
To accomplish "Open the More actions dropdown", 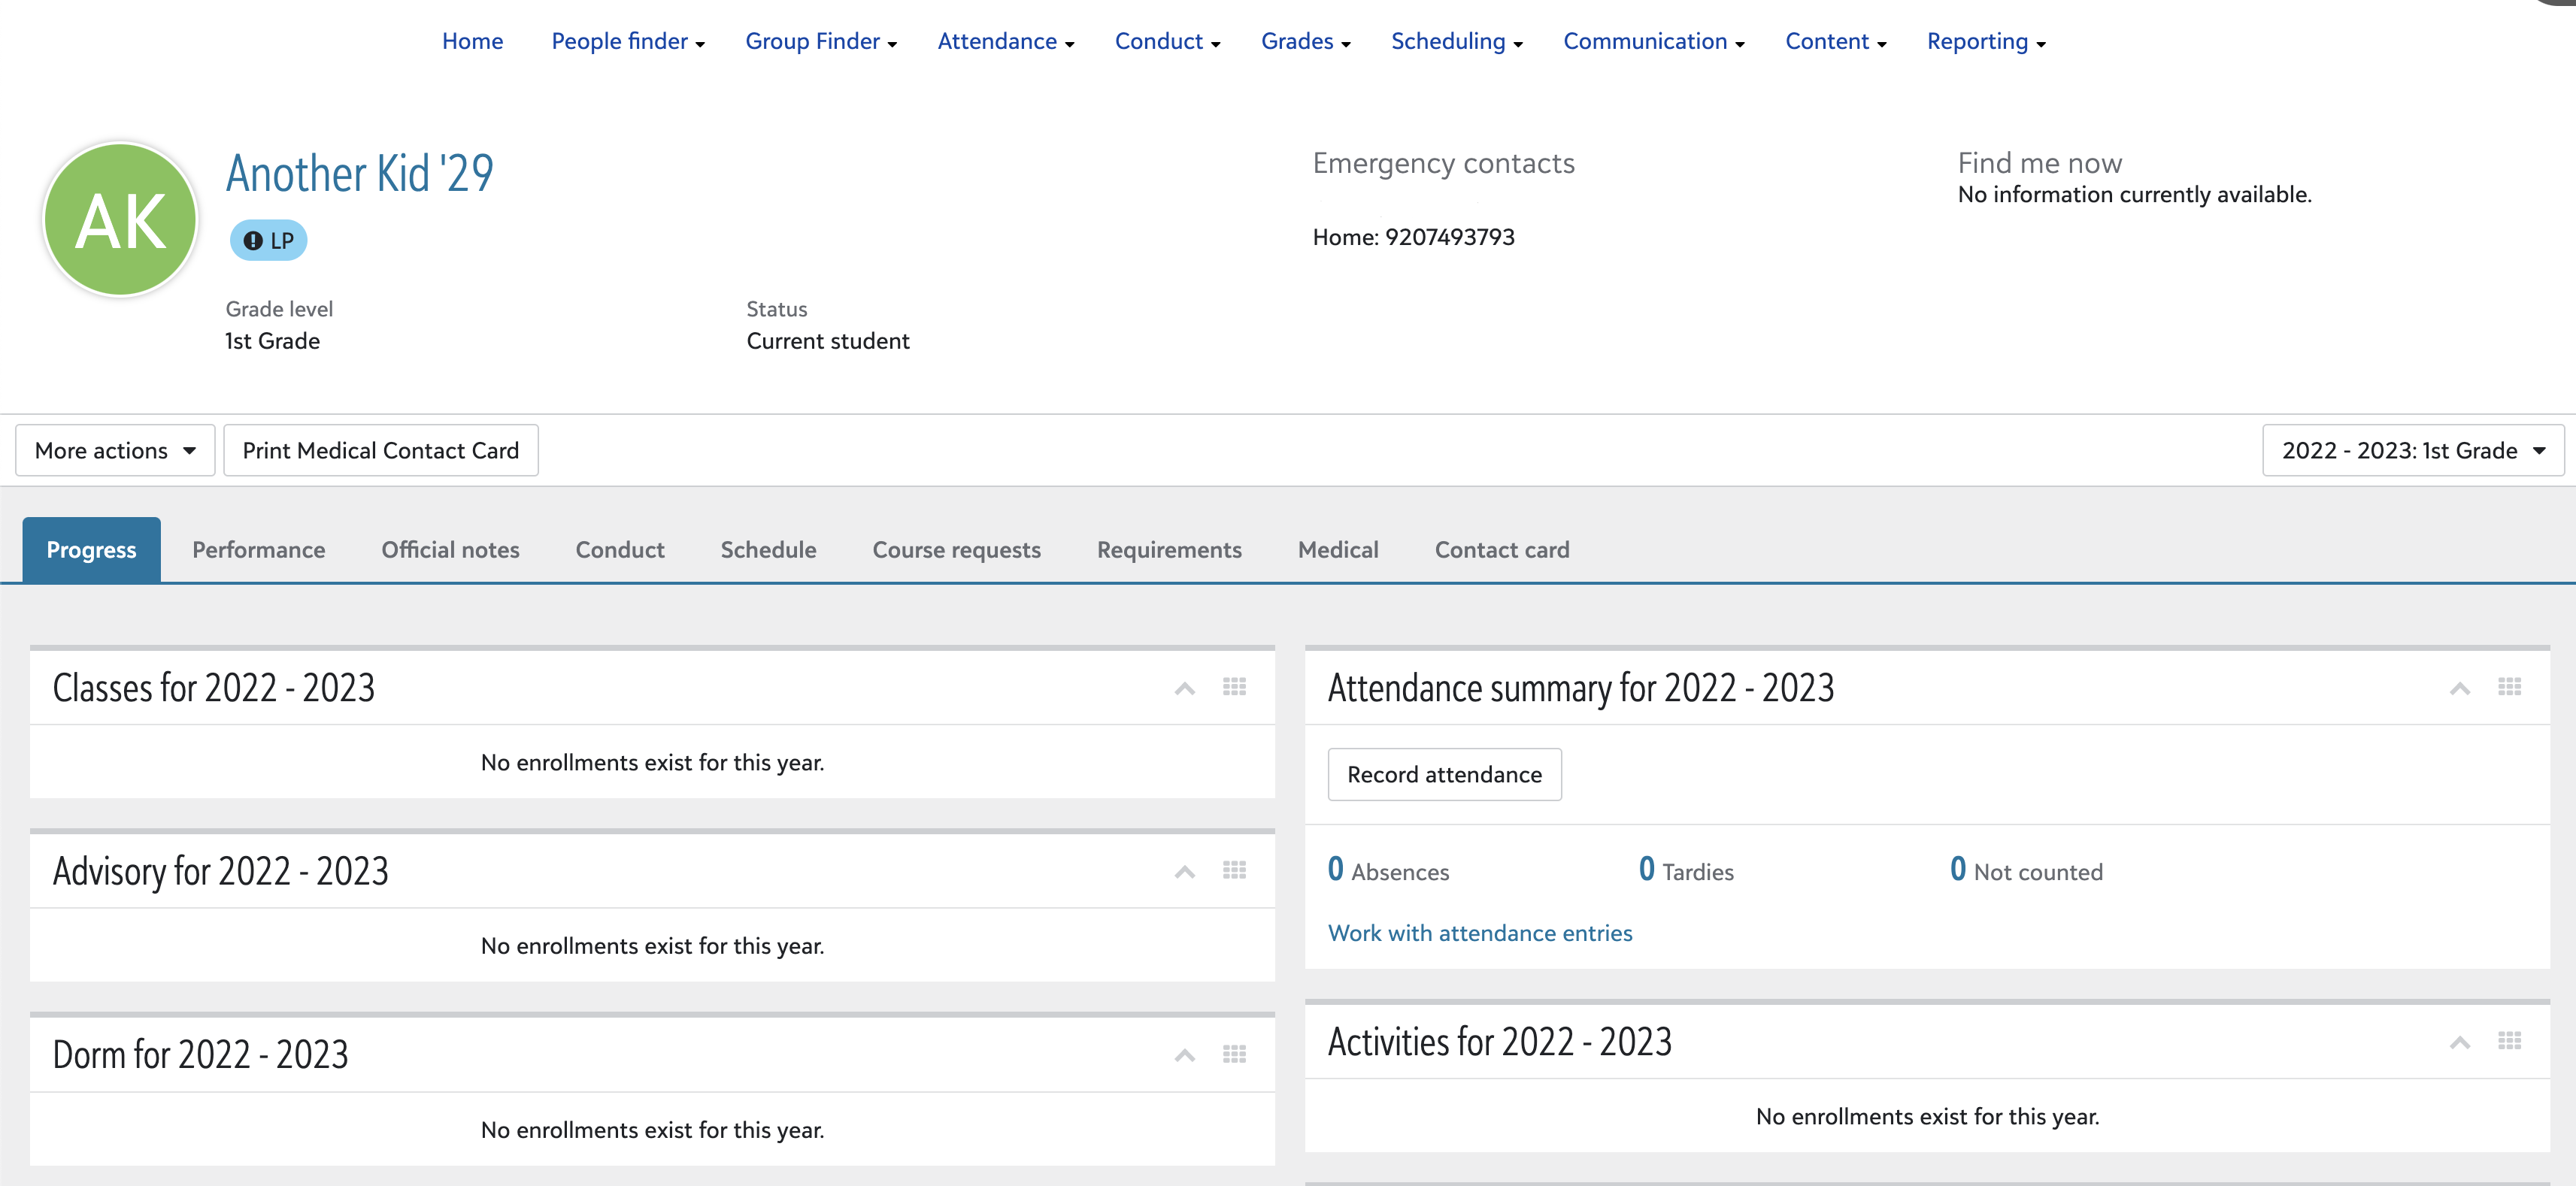I will pyautogui.click(x=115, y=451).
